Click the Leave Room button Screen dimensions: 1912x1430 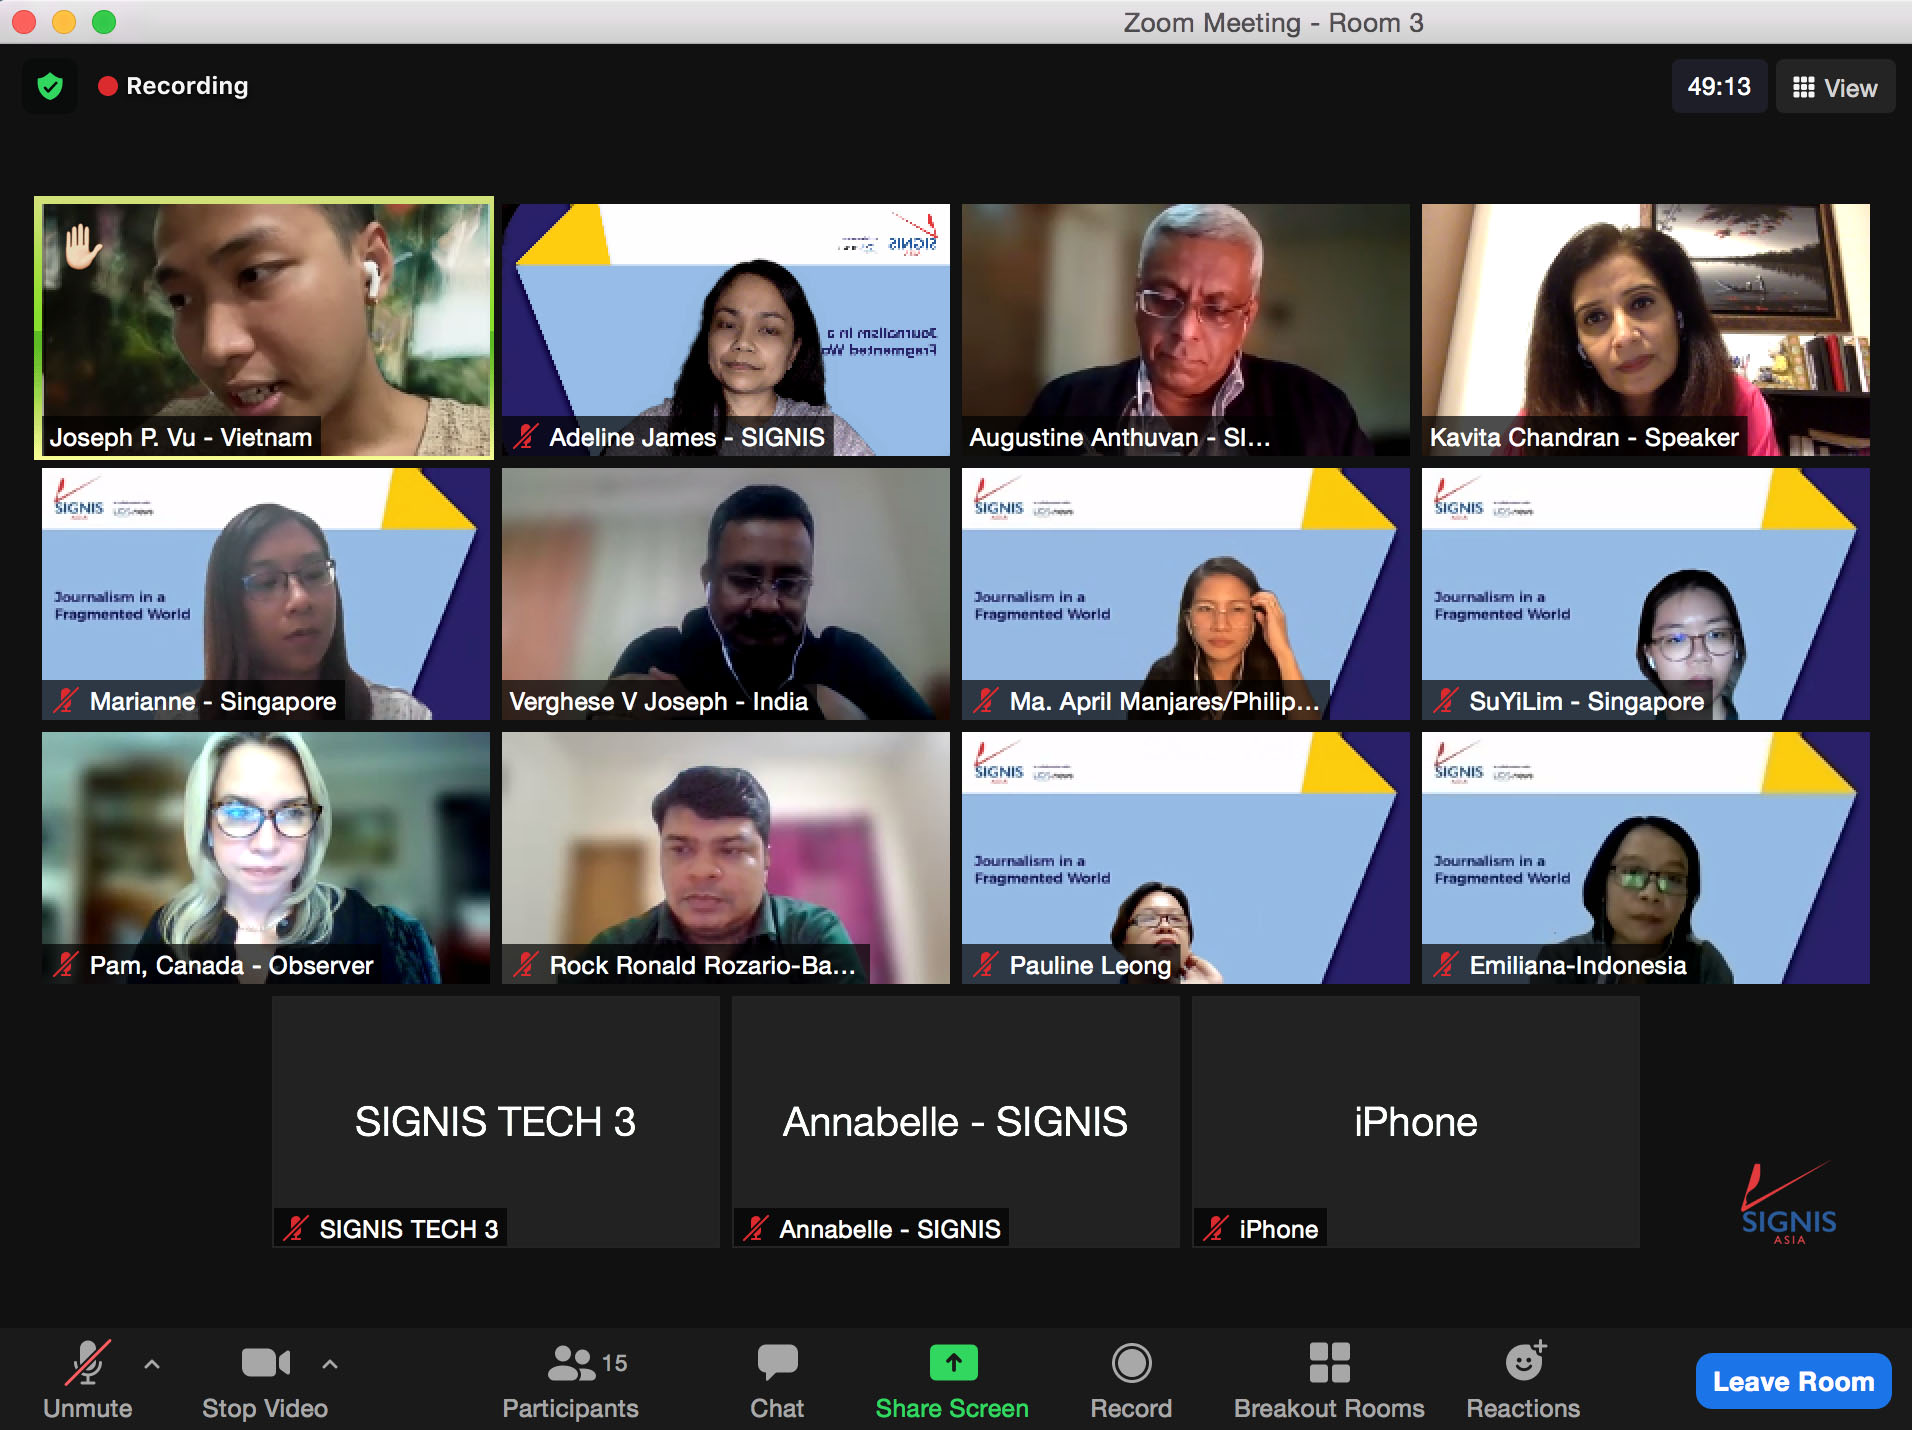click(1792, 1381)
